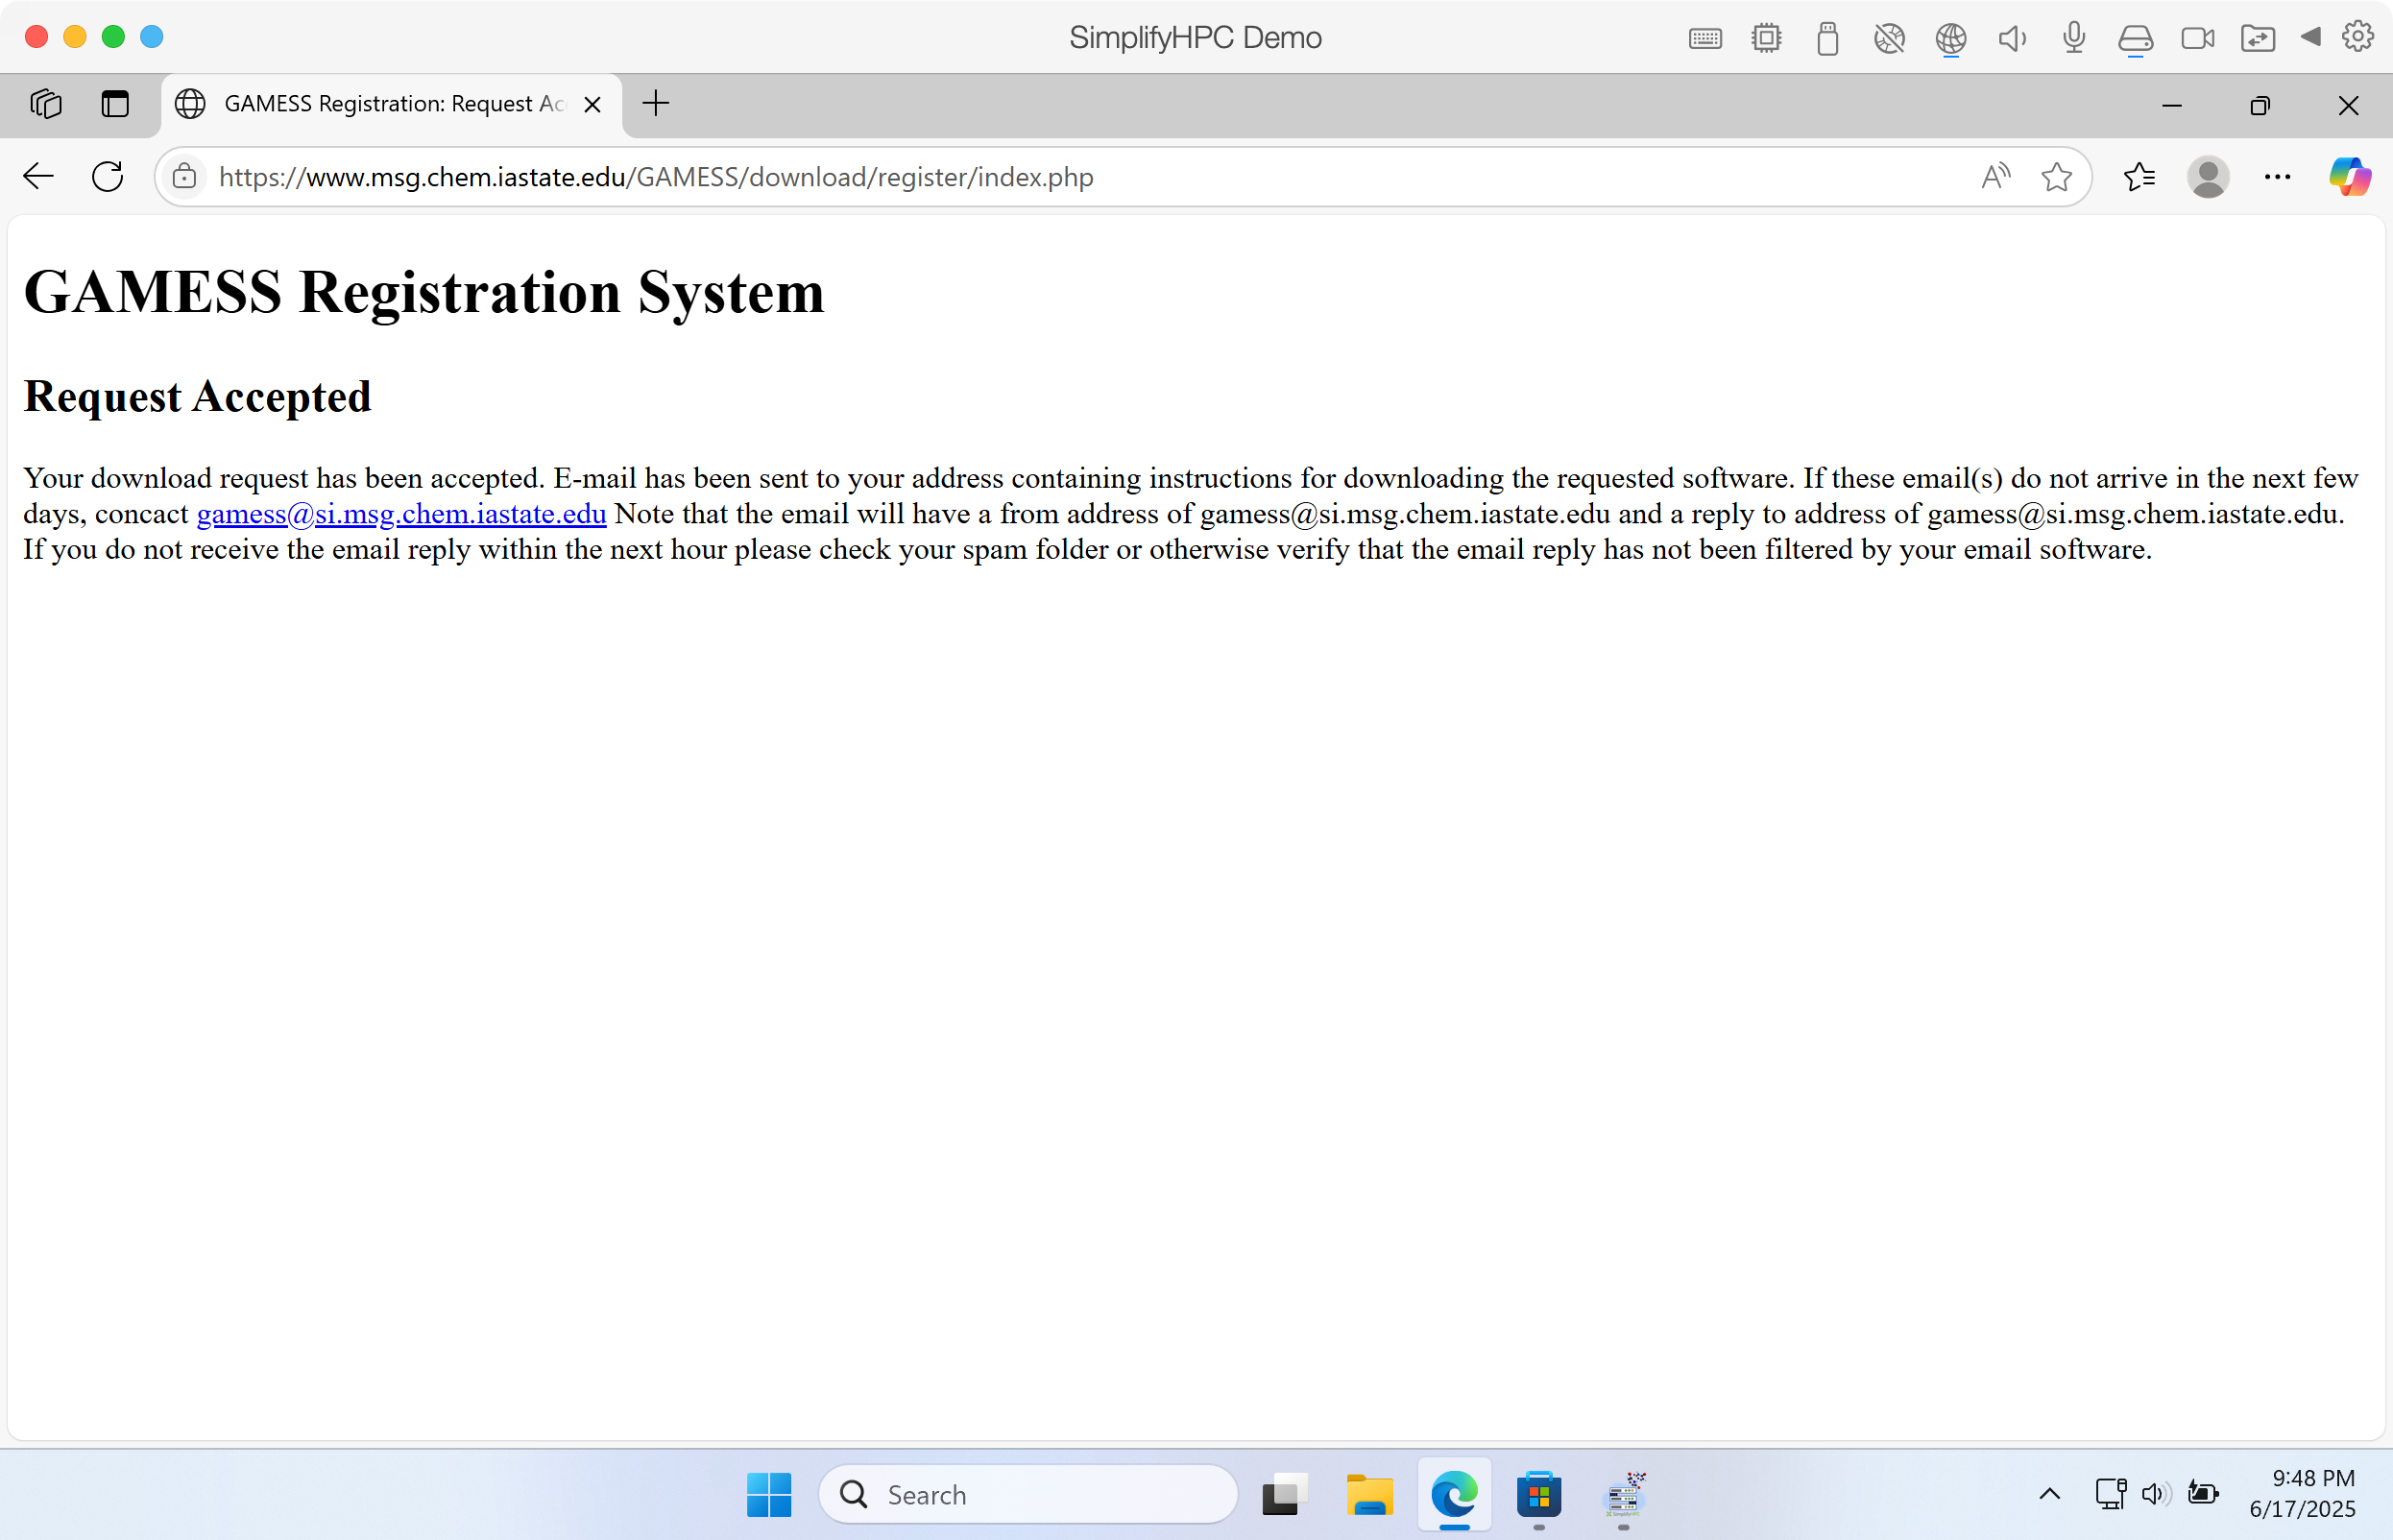
Task: Open a new tab with plus button
Action: point(656,104)
